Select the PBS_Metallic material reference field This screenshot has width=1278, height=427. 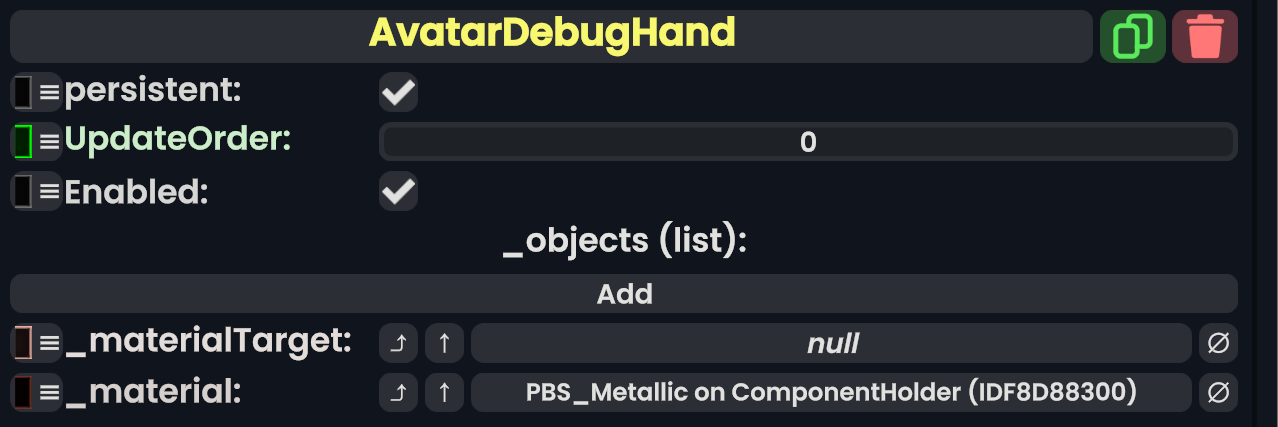pyautogui.click(x=831, y=393)
